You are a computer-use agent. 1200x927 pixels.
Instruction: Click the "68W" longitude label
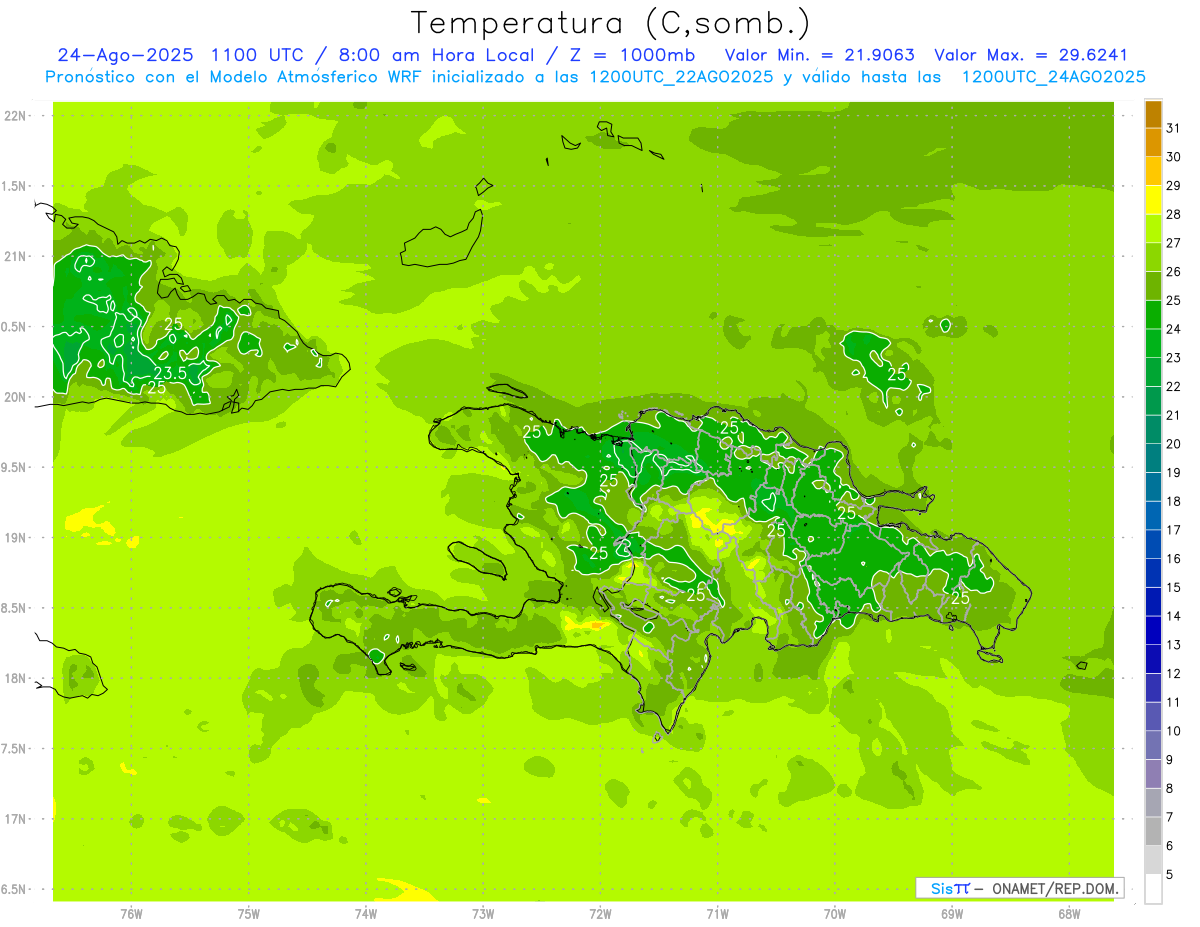pyautogui.click(x=1069, y=913)
